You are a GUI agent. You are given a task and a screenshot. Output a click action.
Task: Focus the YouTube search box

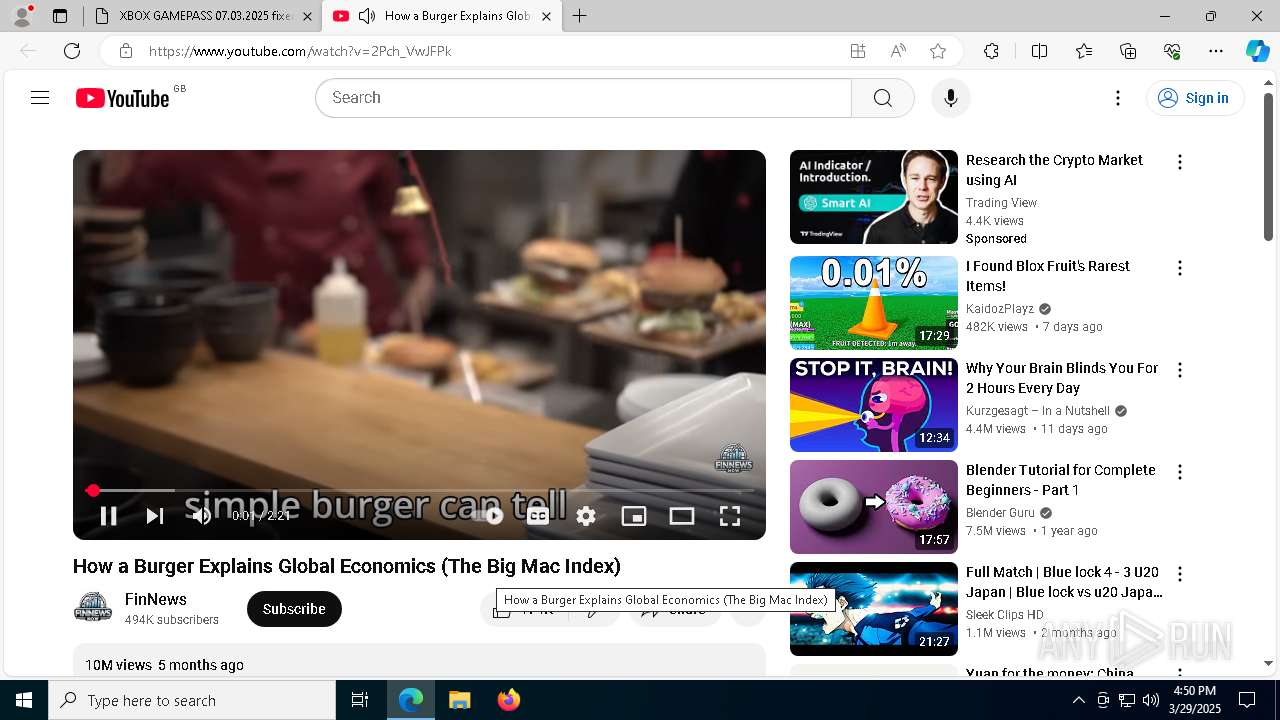pos(583,98)
